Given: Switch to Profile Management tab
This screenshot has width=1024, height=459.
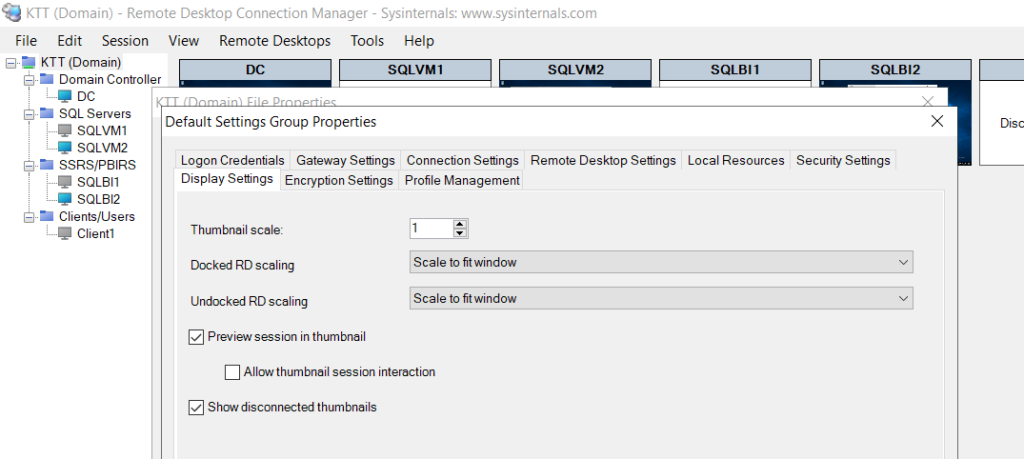Looking at the screenshot, I should (462, 180).
